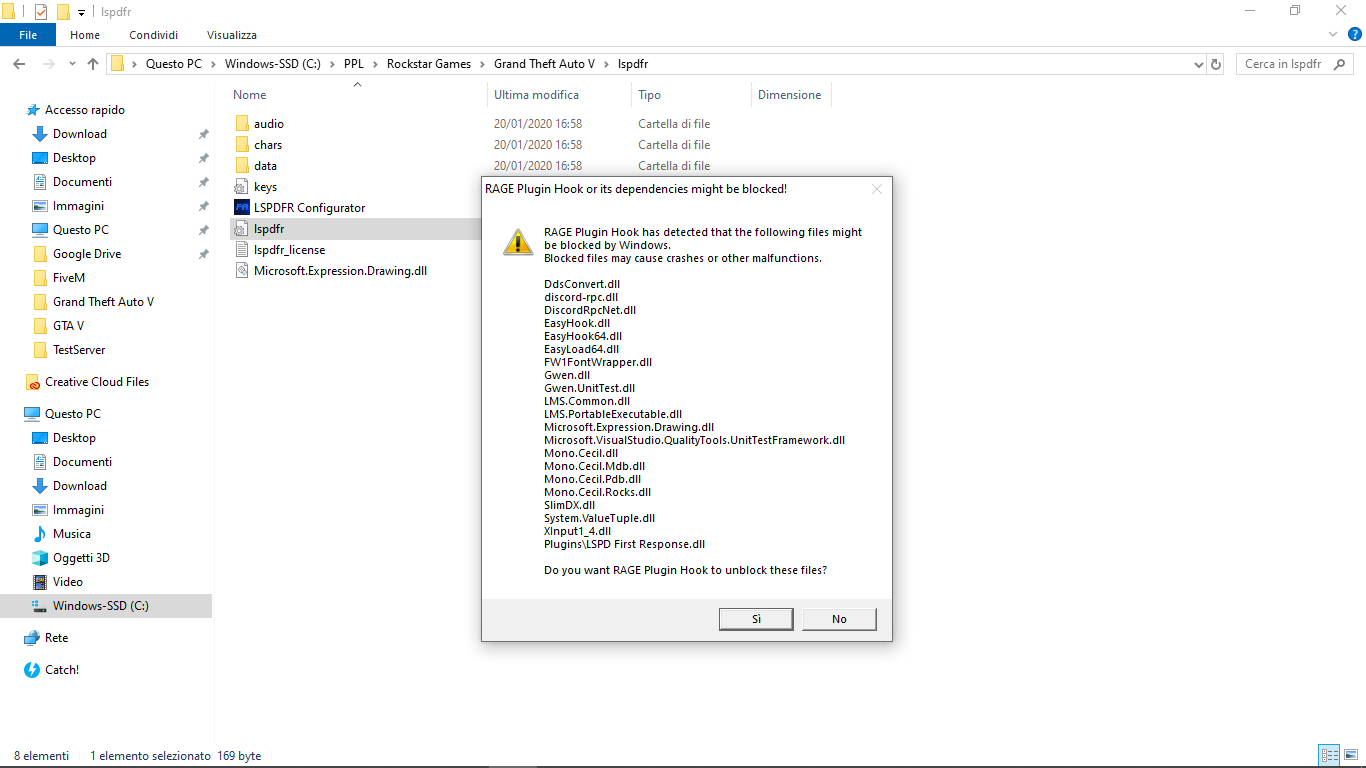Open Musica under Questo PC

[72, 534]
